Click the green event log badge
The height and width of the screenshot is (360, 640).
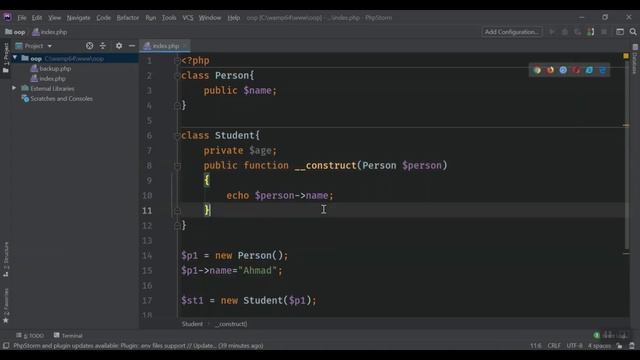(596, 335)
